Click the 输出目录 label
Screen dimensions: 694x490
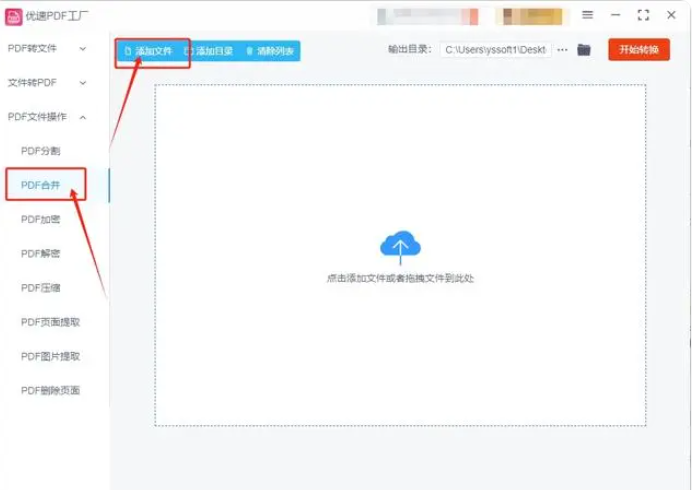409,49
